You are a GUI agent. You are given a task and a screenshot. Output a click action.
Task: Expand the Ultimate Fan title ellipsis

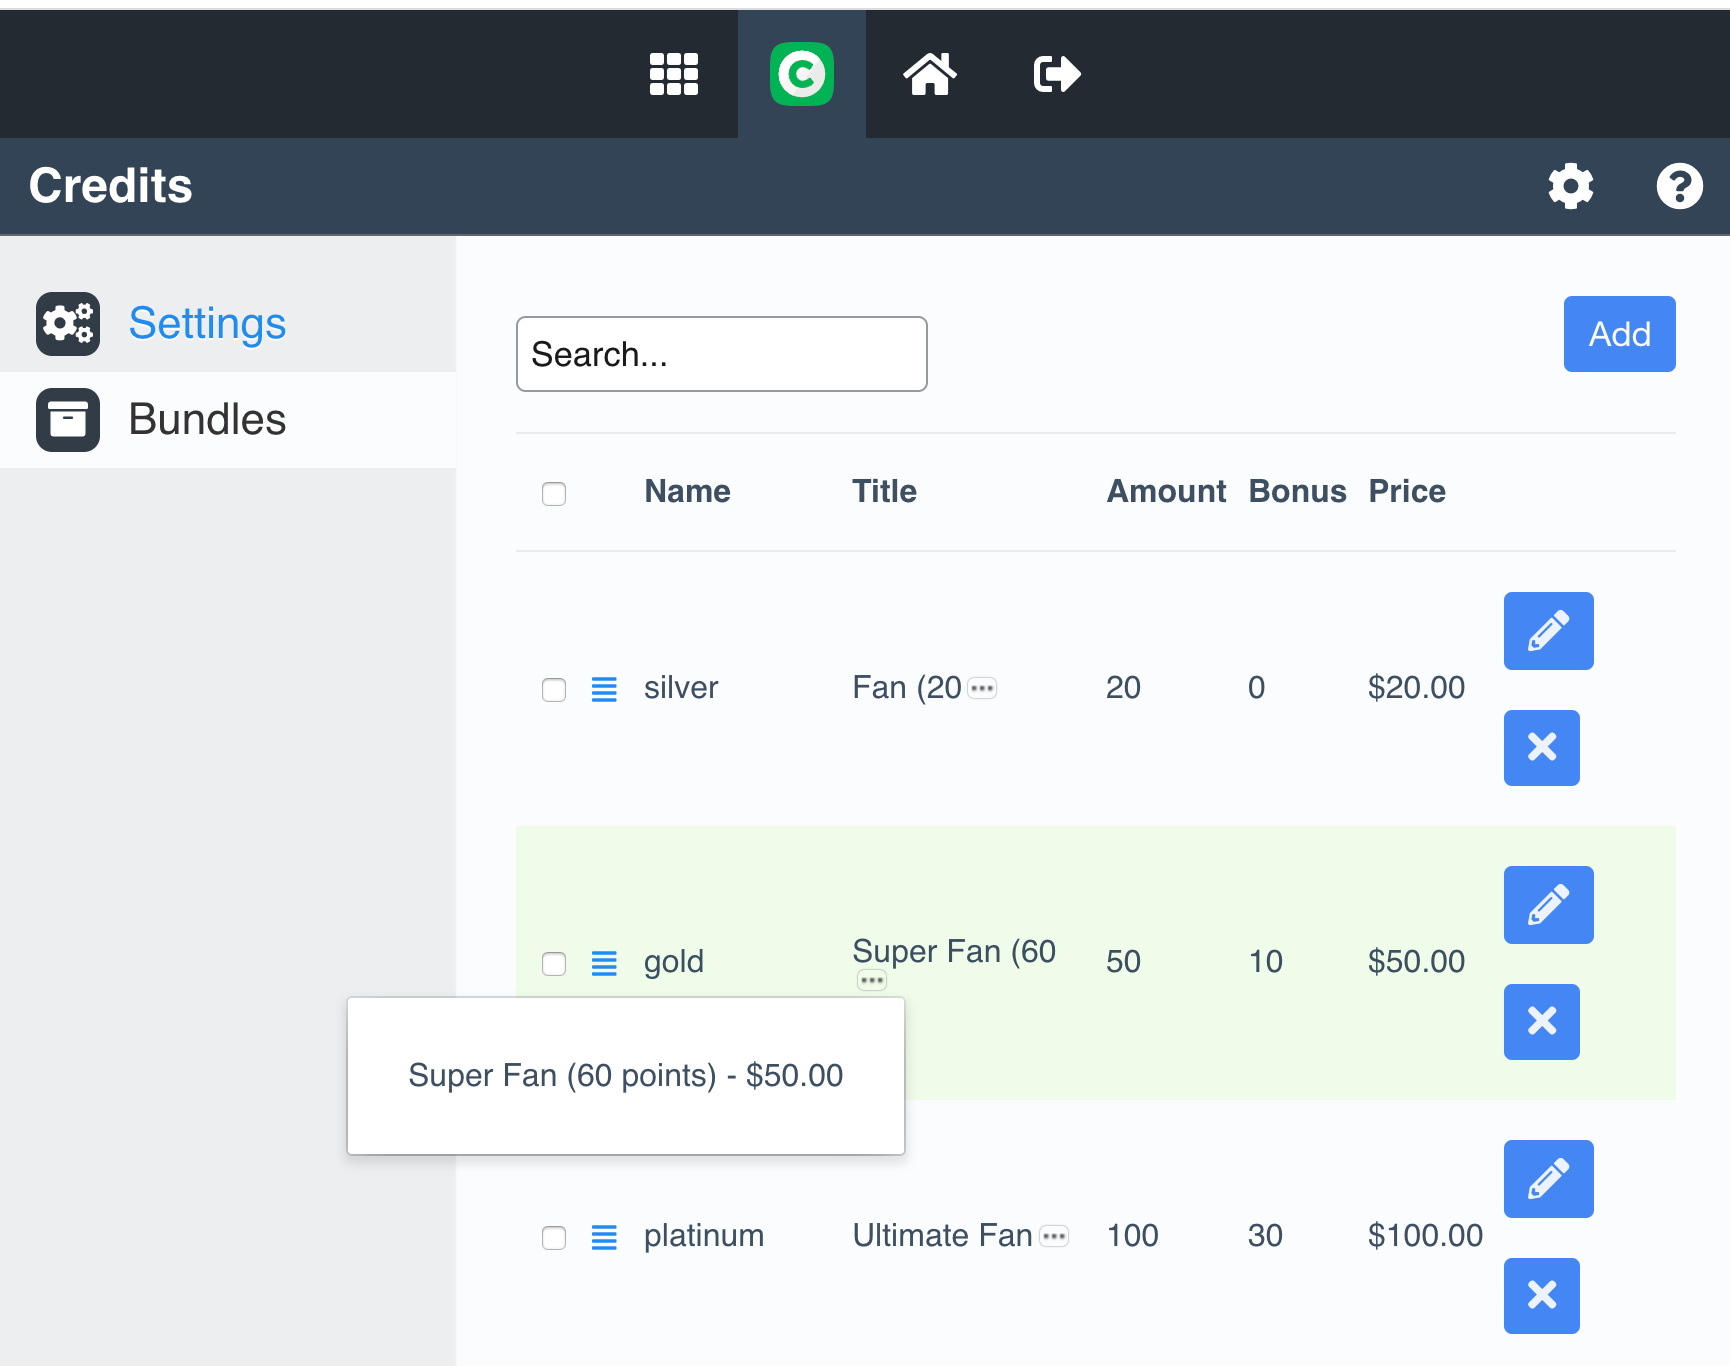[1054, 1236]
